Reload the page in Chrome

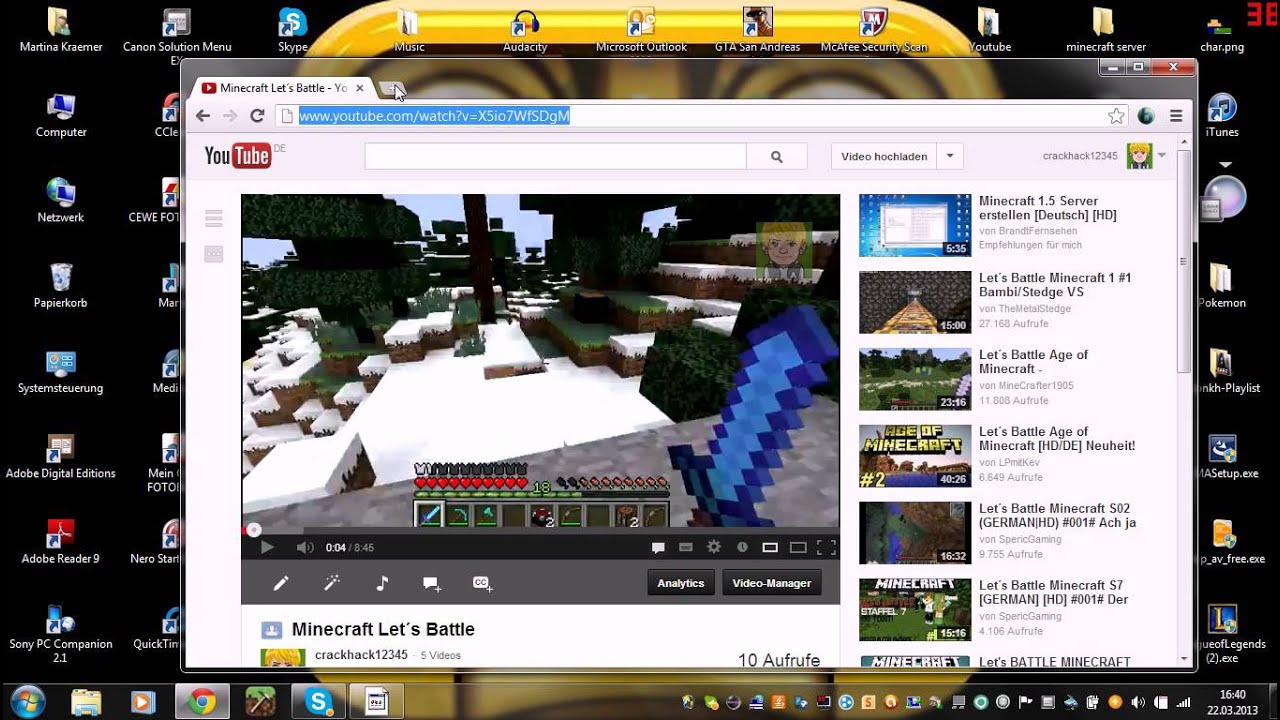click(257, 116)
